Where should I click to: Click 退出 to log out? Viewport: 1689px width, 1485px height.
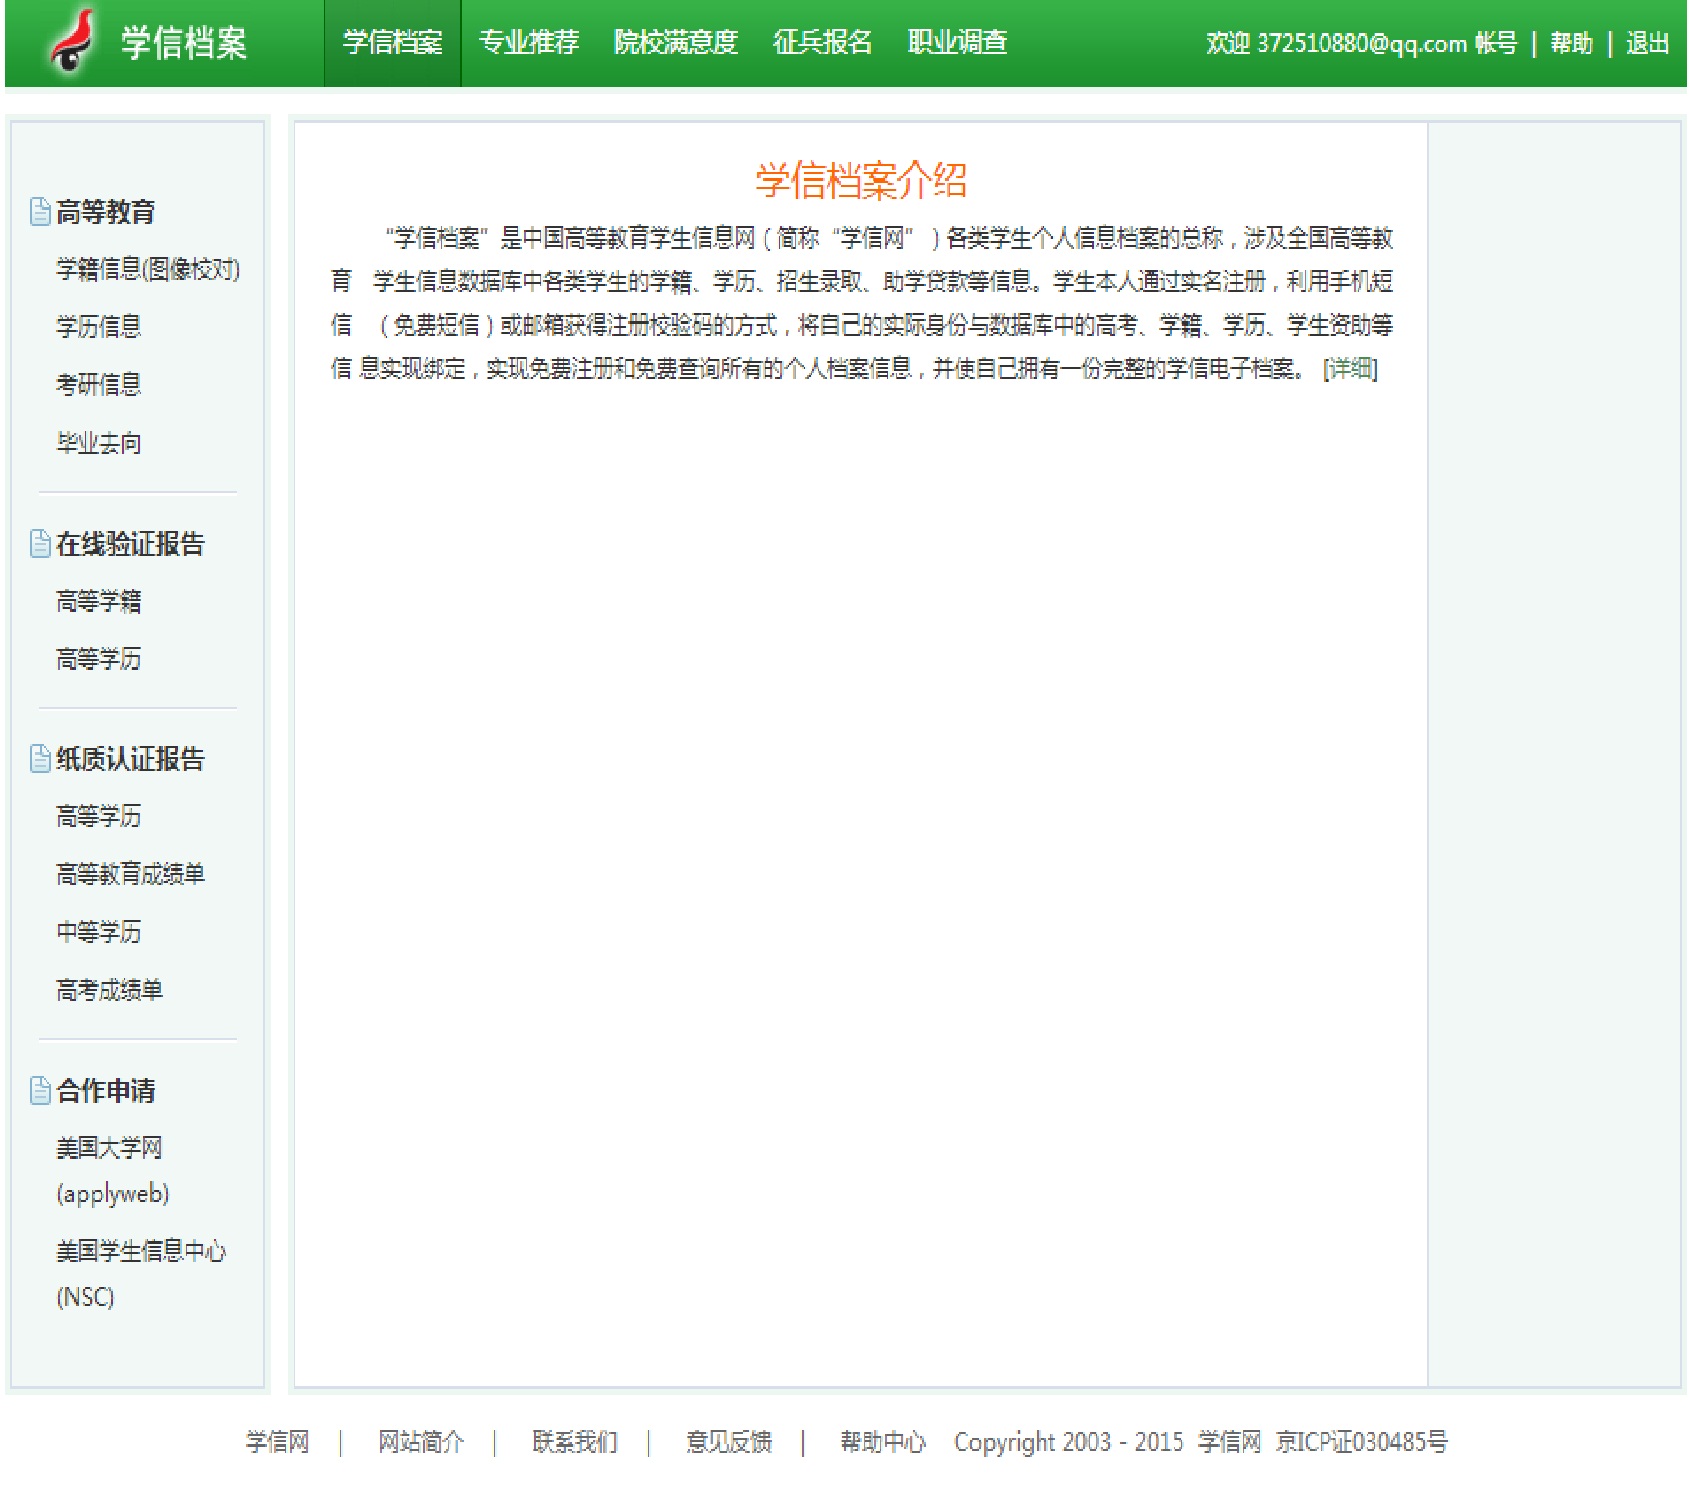(1647, 44)
